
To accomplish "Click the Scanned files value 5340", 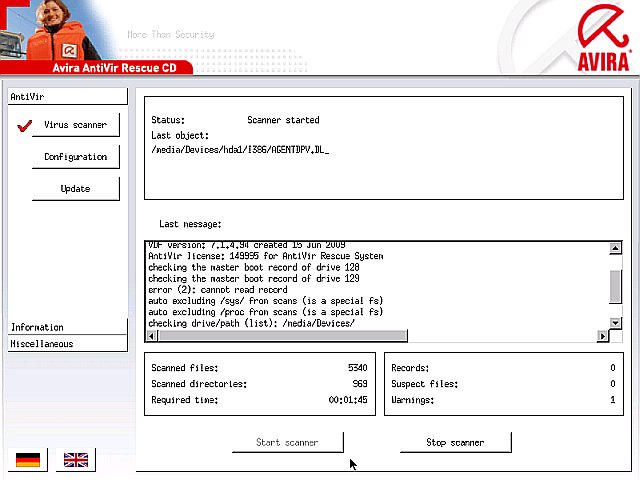I will (358, 368).
